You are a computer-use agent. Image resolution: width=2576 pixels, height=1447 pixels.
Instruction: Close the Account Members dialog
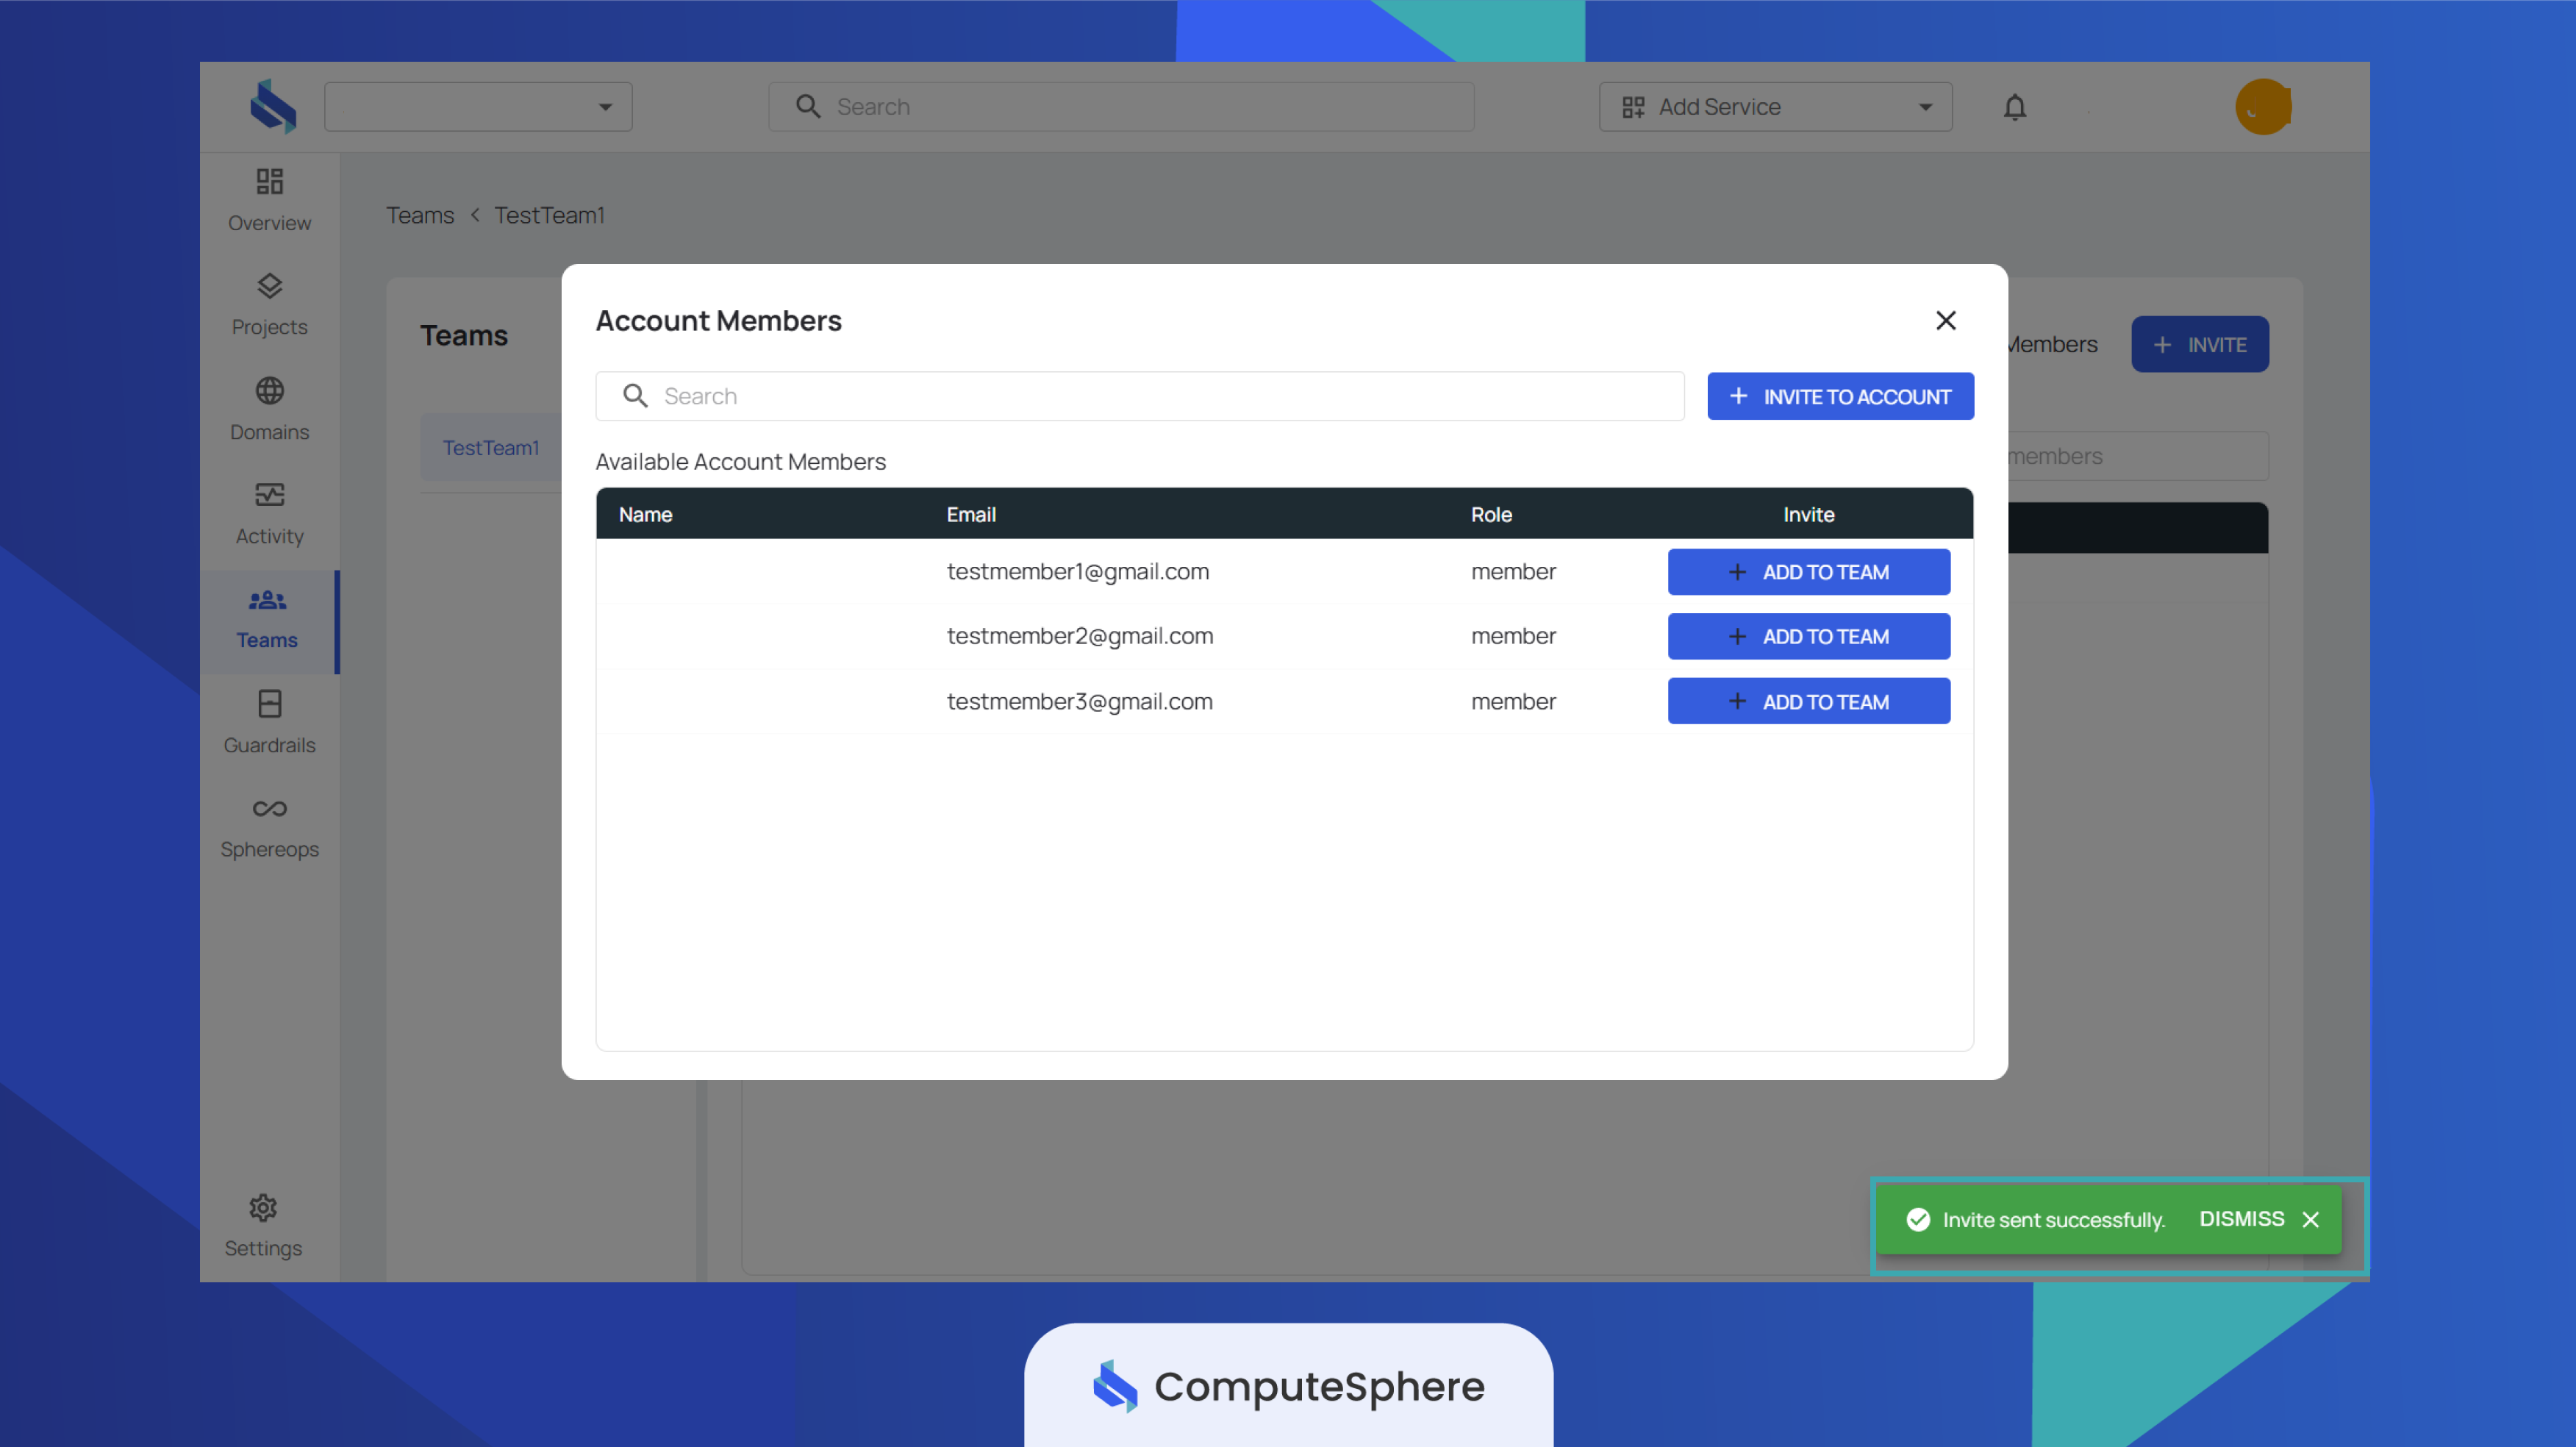(1945, 320)
